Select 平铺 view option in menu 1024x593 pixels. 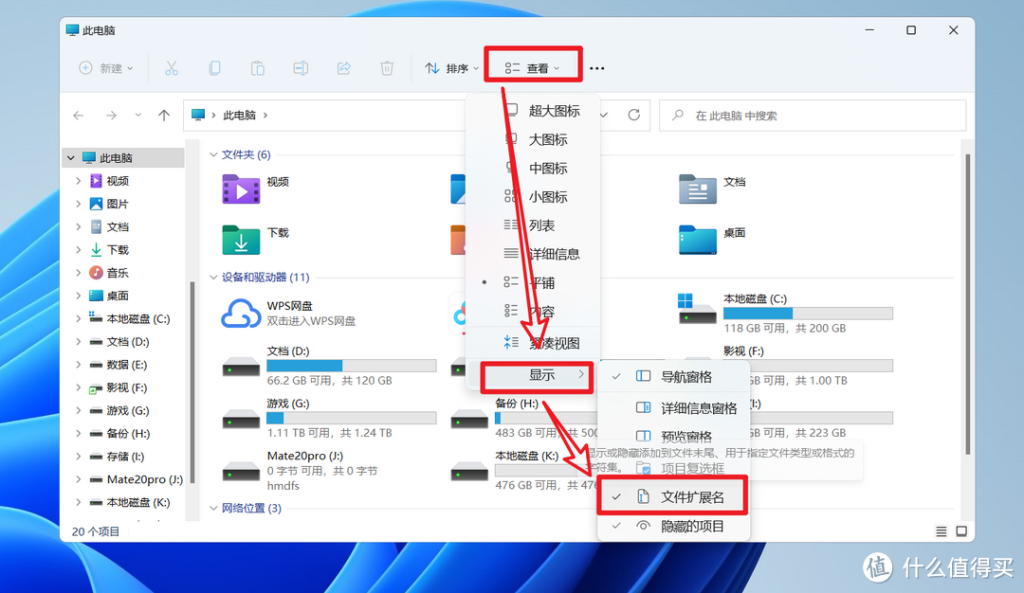[533, 283]
